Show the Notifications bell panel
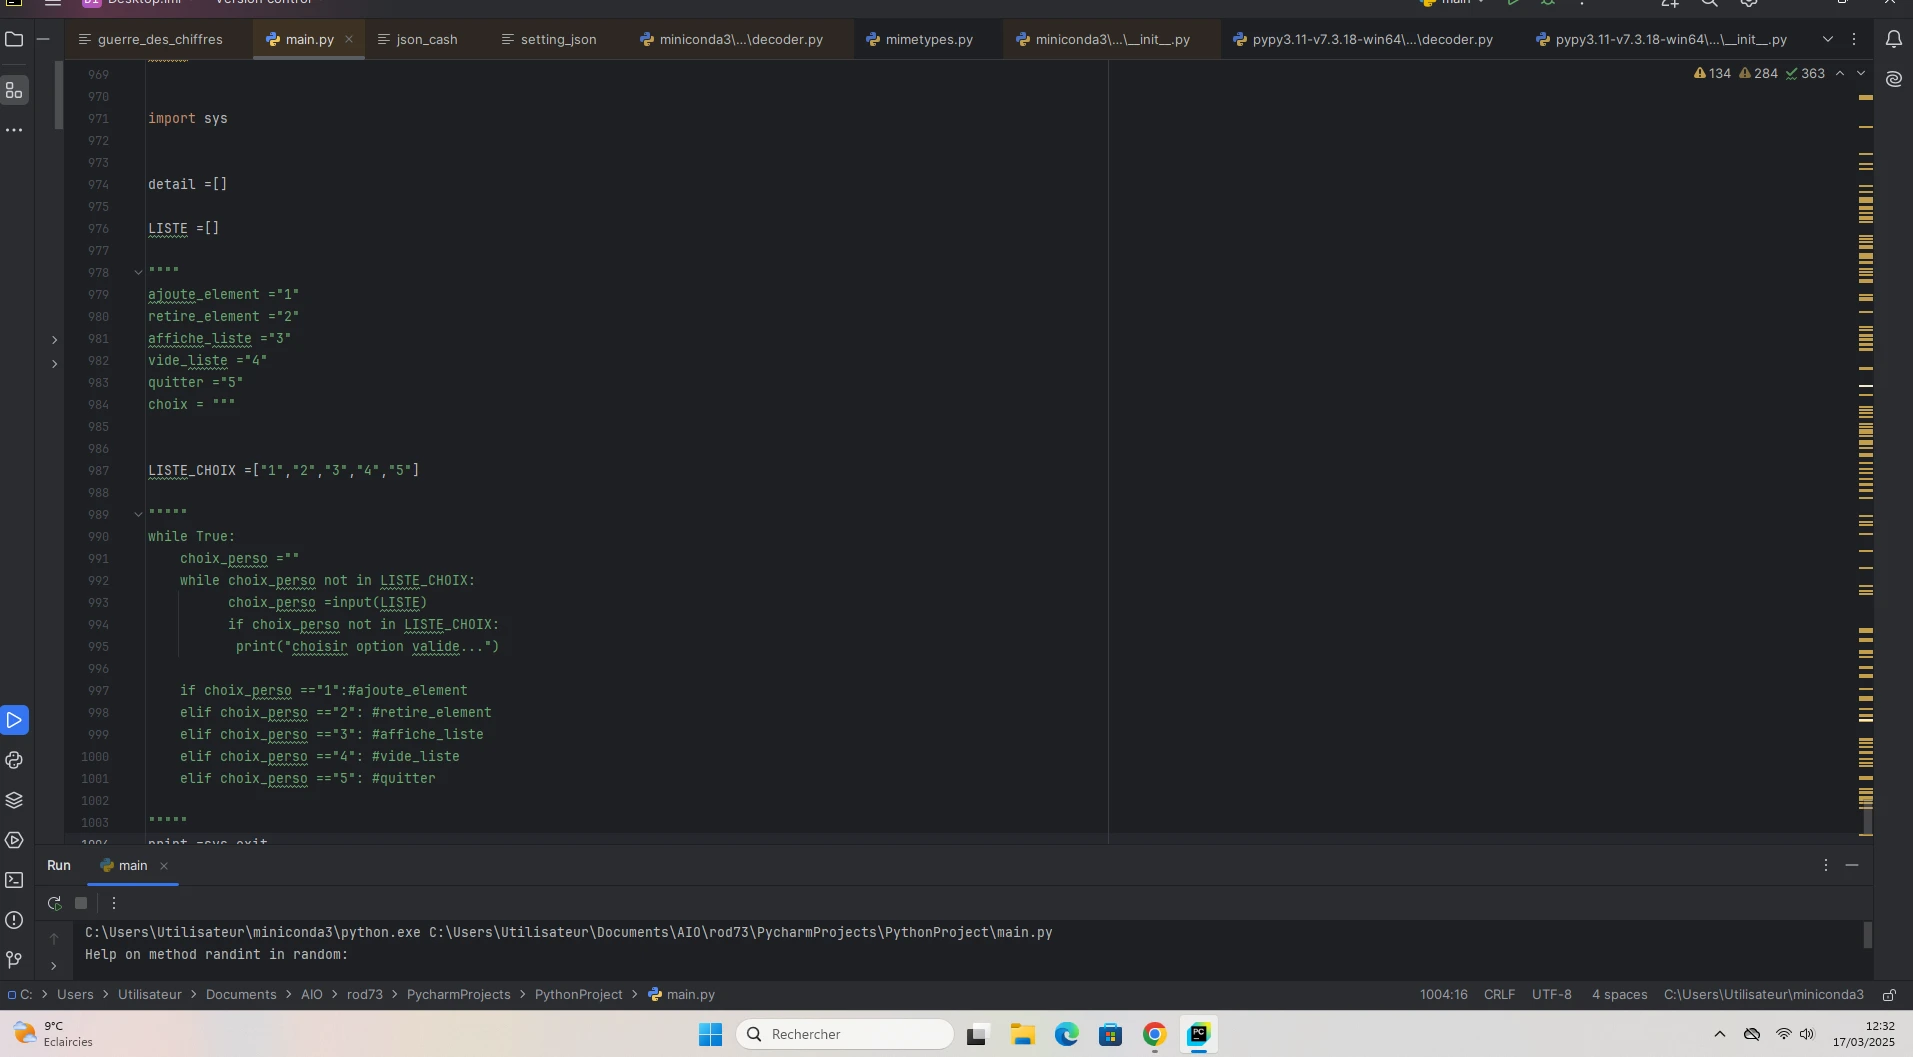1913x1057 pixels. point(1893,40)
